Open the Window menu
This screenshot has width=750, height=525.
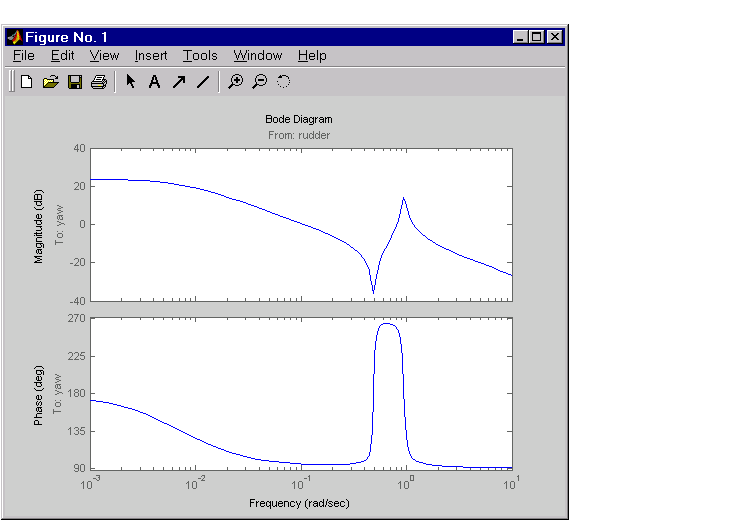258,56
